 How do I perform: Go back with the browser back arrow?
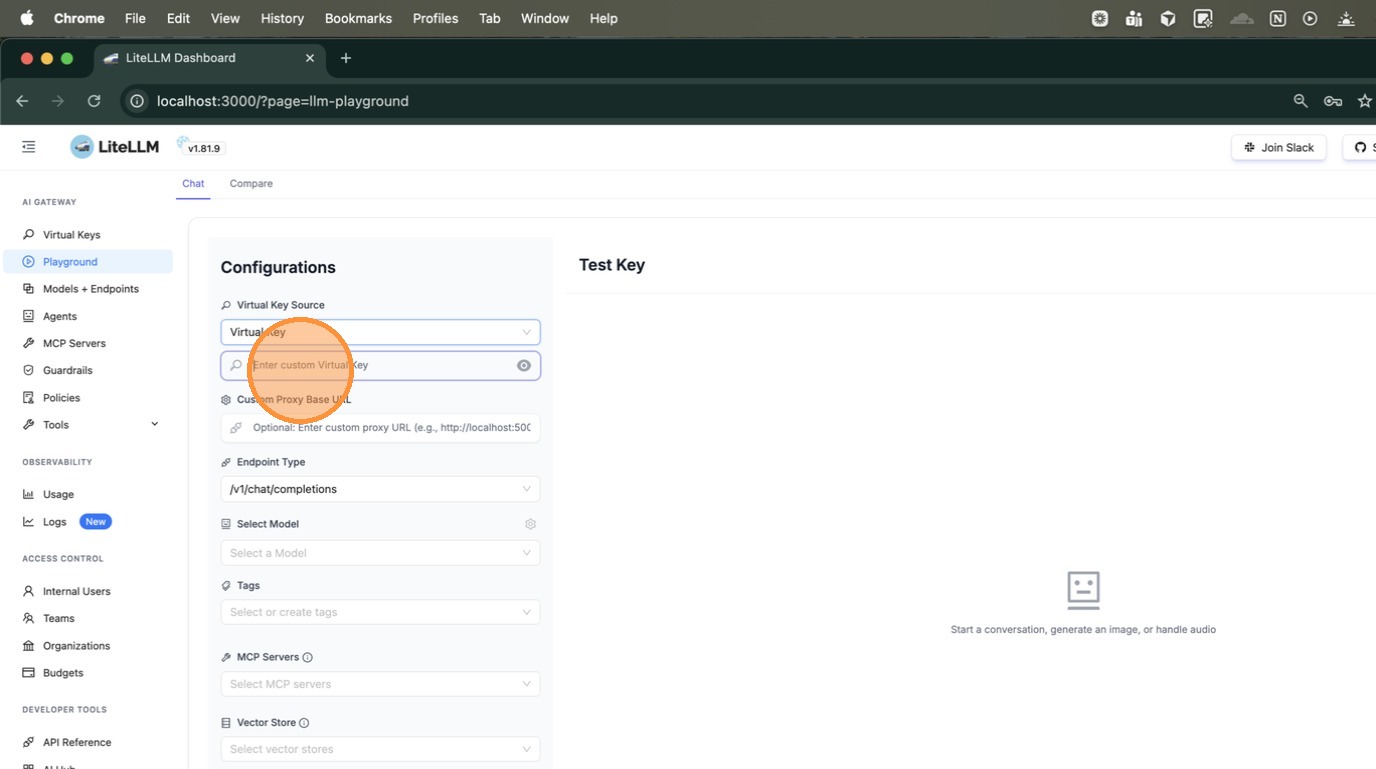point(22,101)
